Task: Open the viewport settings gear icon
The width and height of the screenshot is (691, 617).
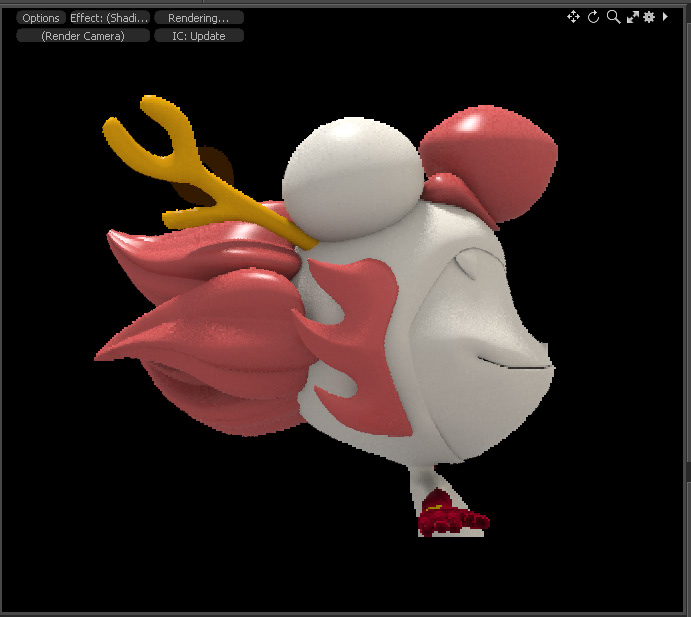Action: click(x=649, y=17)
